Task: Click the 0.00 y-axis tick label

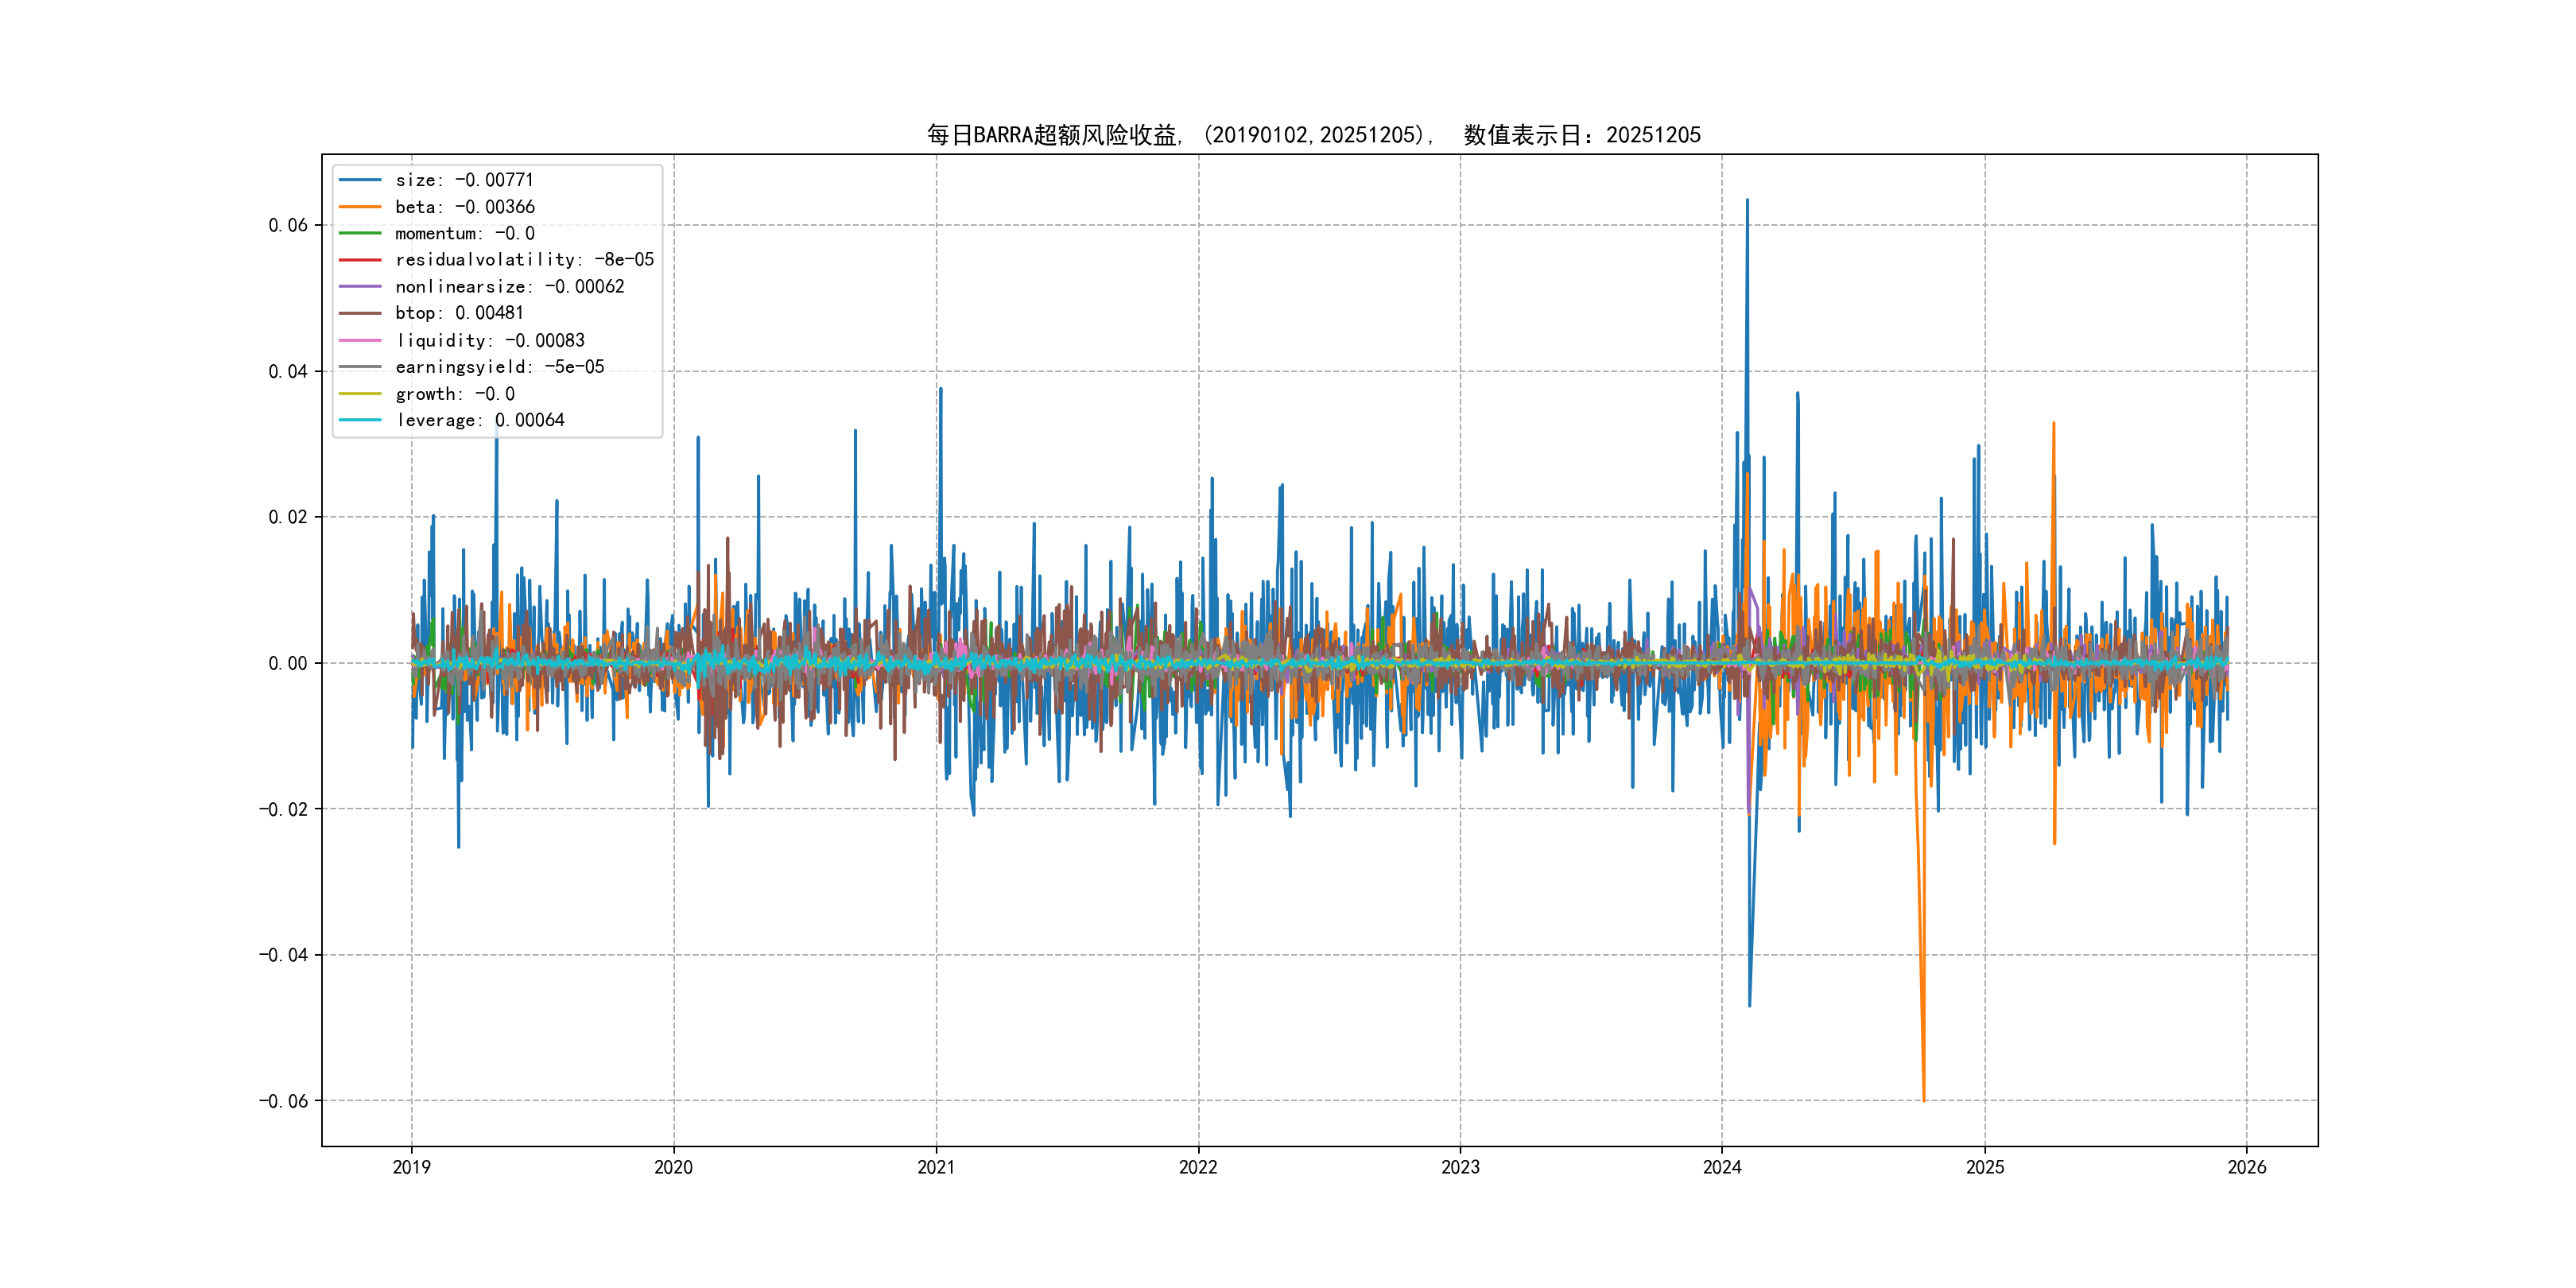Action: point(287,663)
